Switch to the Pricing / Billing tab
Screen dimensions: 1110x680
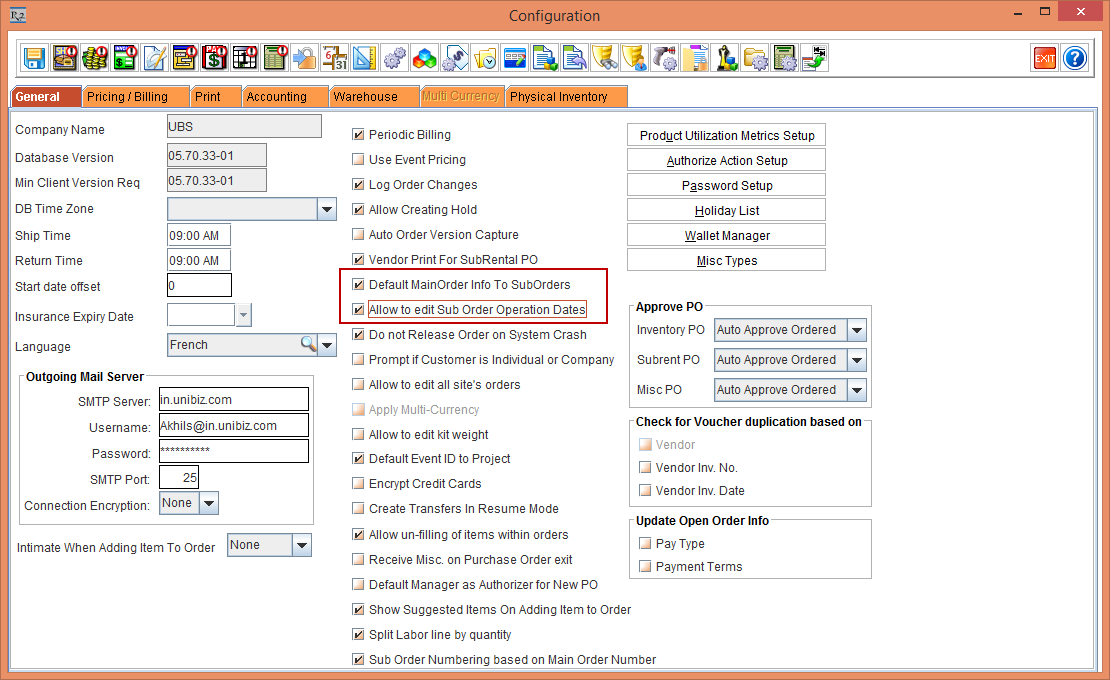coord(127,97)
